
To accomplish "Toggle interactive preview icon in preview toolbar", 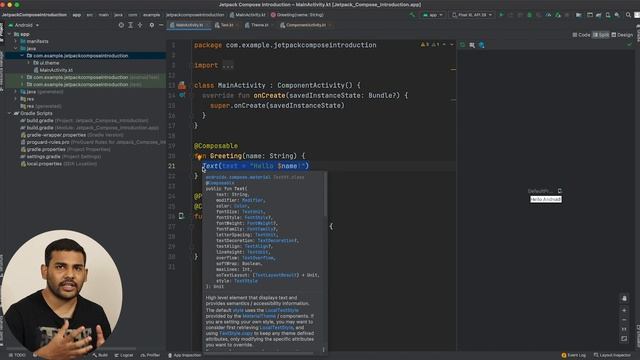I will (x=472, y=45).
